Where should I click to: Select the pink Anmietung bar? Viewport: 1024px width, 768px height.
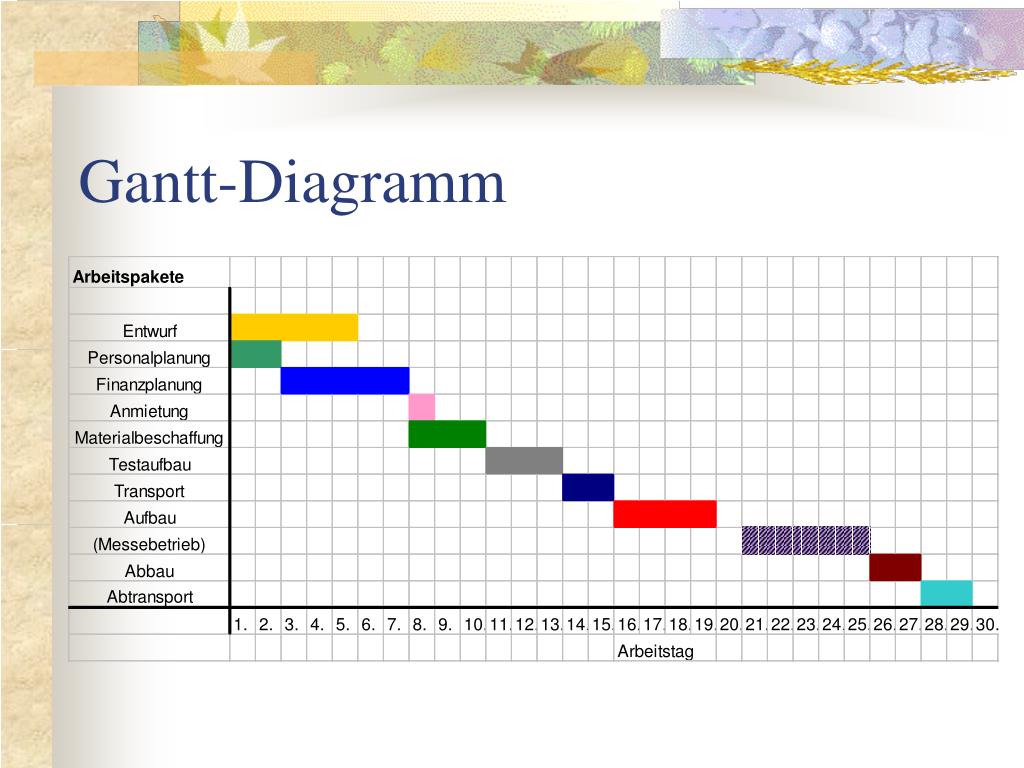422,408
